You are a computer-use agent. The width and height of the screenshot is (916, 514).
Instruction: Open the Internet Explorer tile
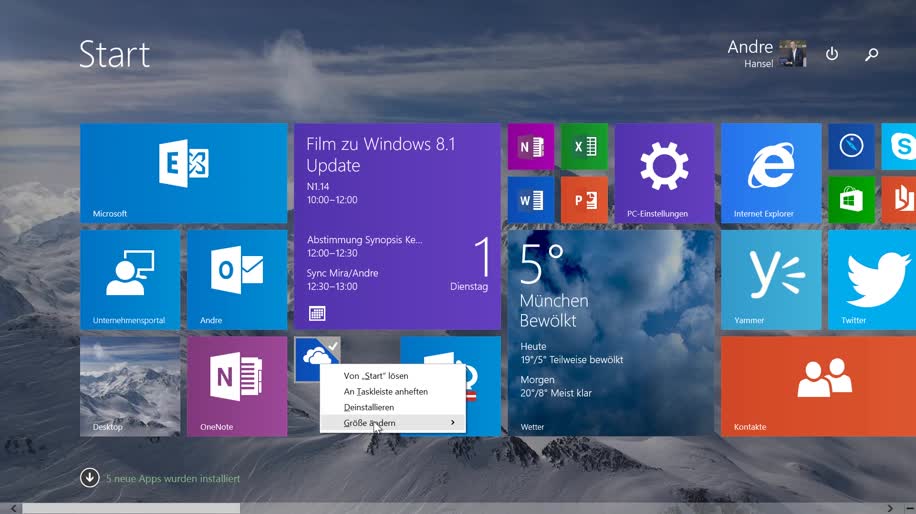coord(771,173)
